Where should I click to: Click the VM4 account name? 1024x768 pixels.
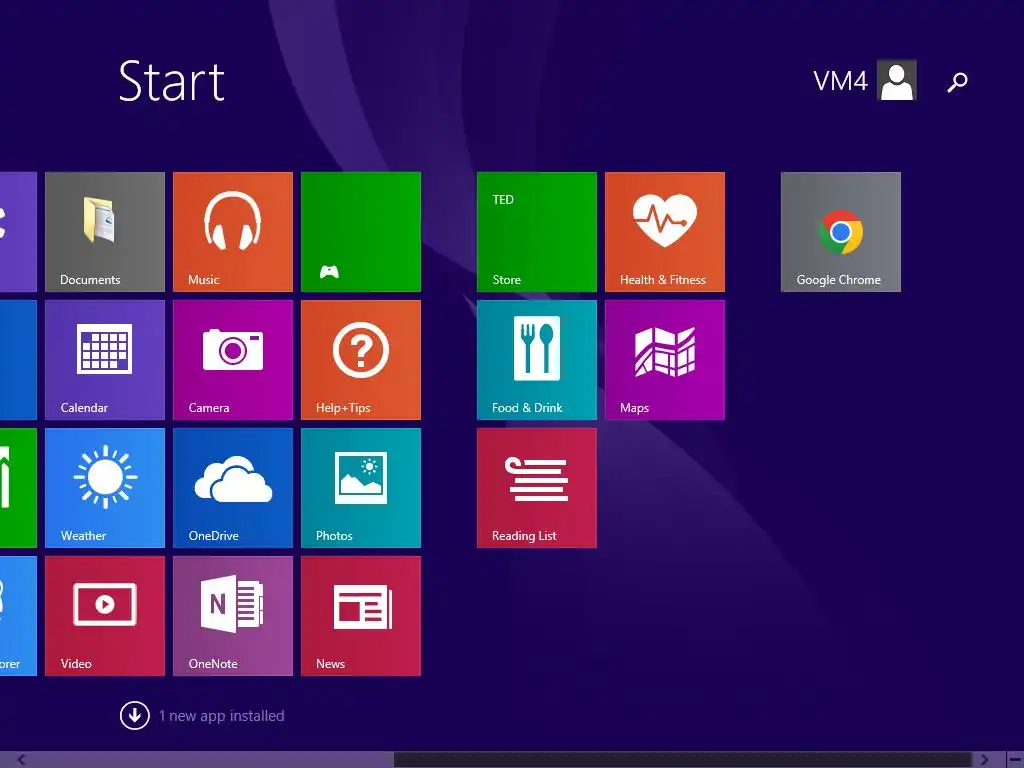coord(840,81)
